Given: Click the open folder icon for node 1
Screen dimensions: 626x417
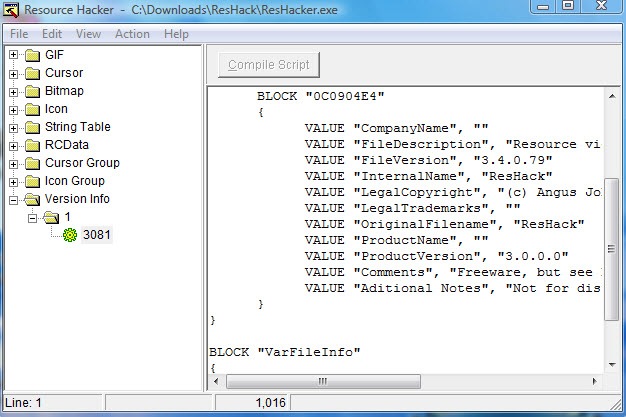Looking at the screenshot, I should [51, 218].
